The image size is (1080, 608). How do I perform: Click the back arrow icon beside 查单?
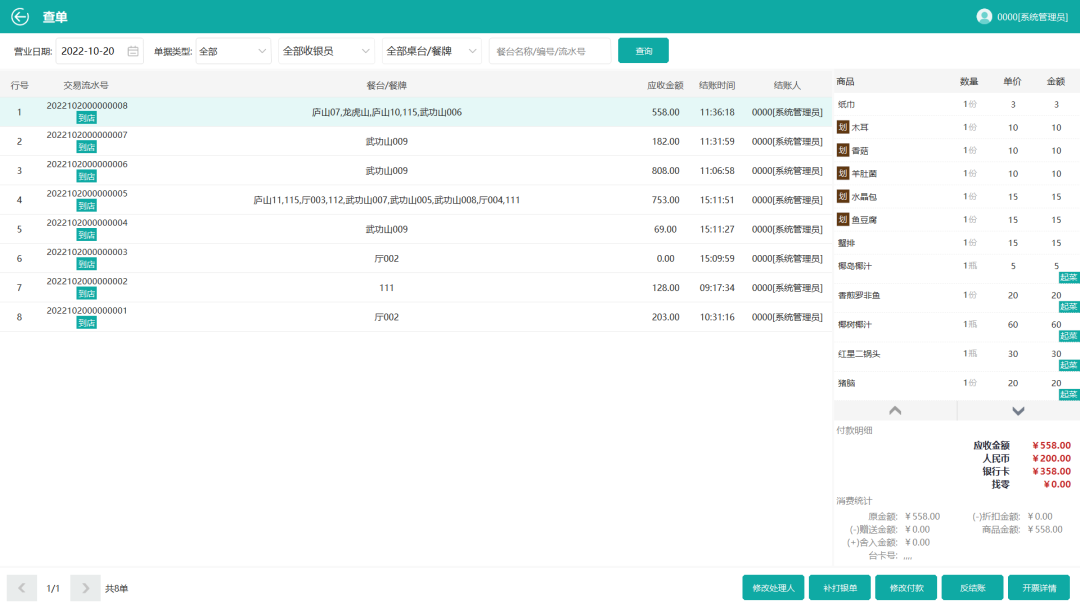pyautogui.click(x=20, y=17)
